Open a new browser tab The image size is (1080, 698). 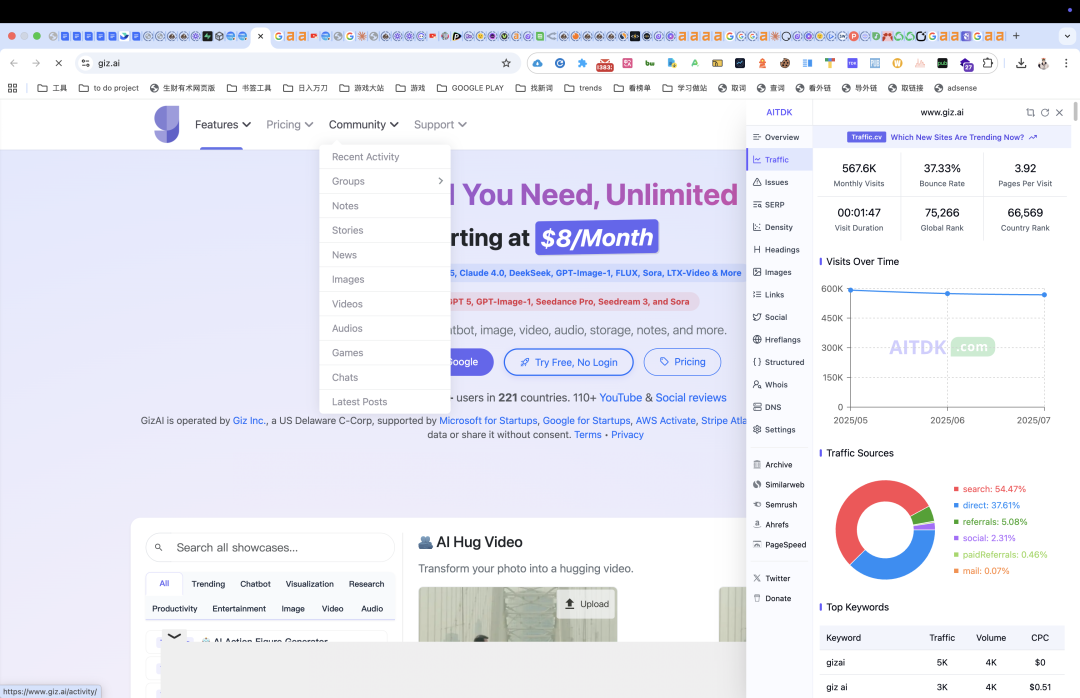coord(1016,36)
